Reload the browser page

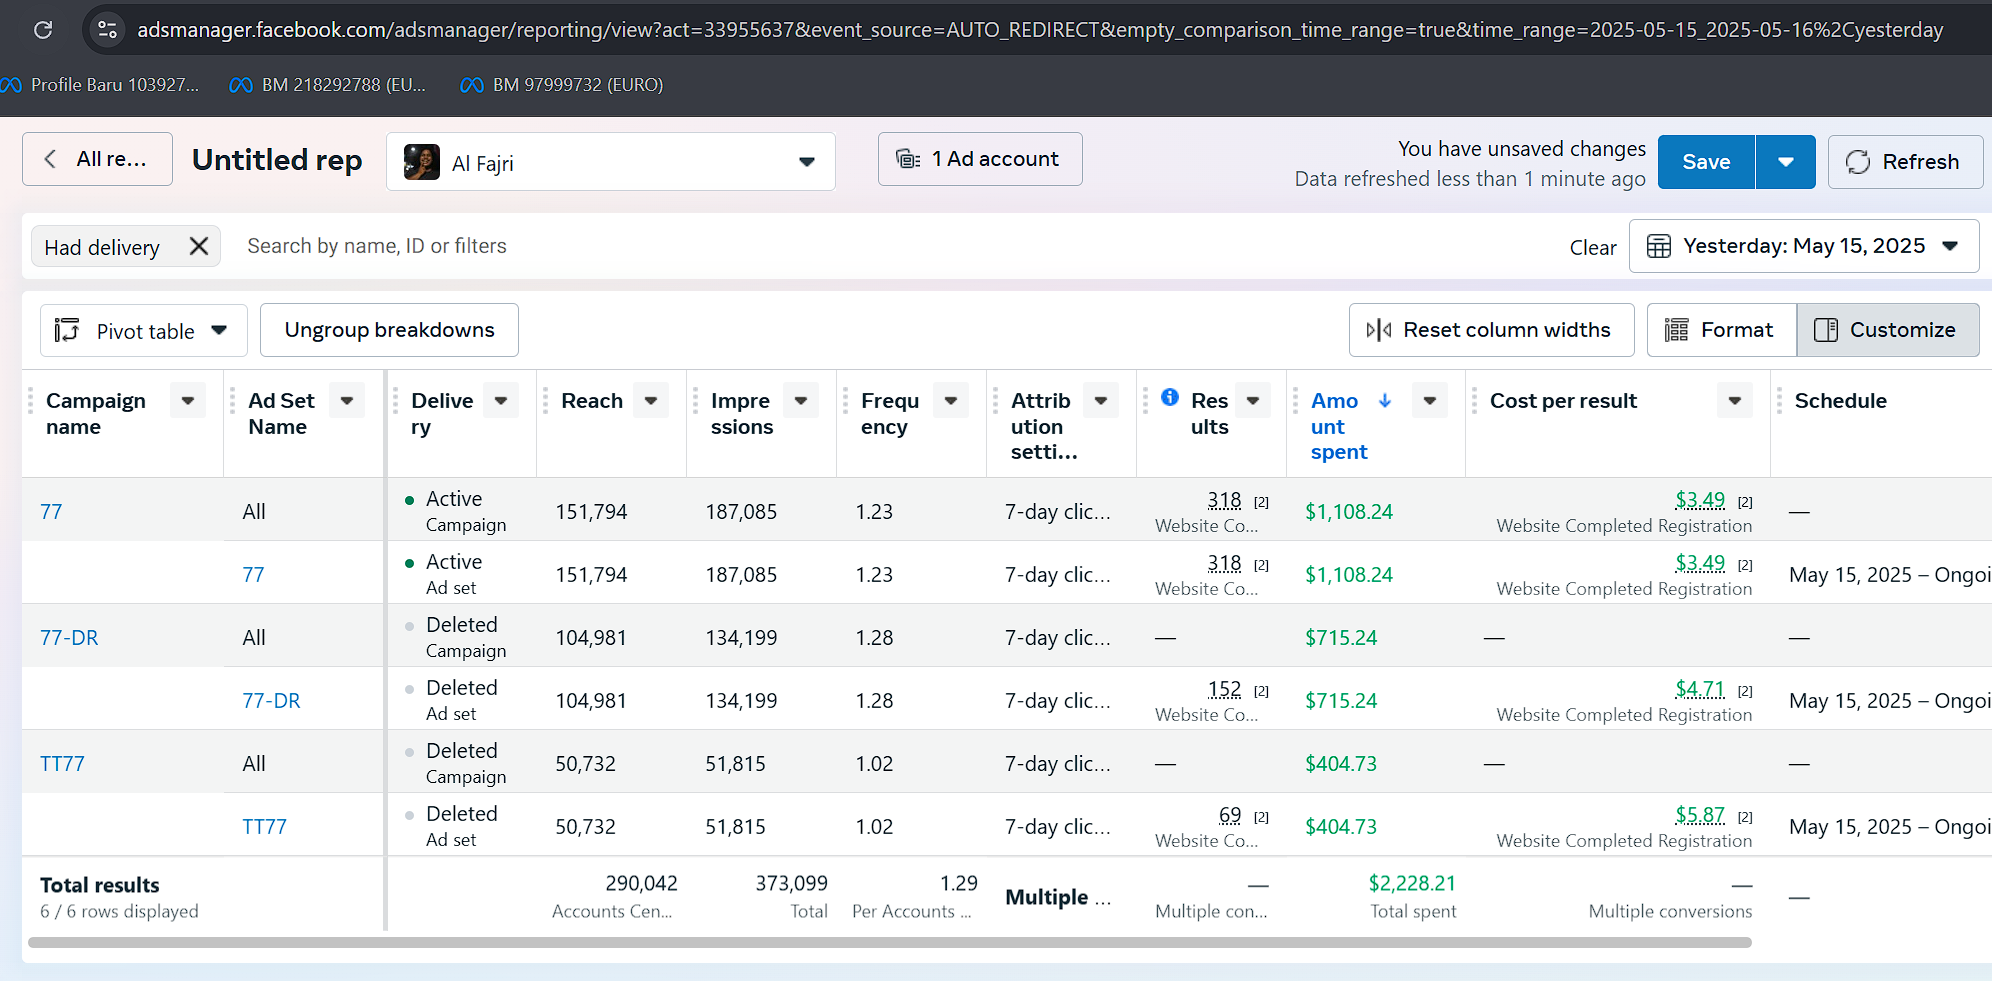point(43,30)
